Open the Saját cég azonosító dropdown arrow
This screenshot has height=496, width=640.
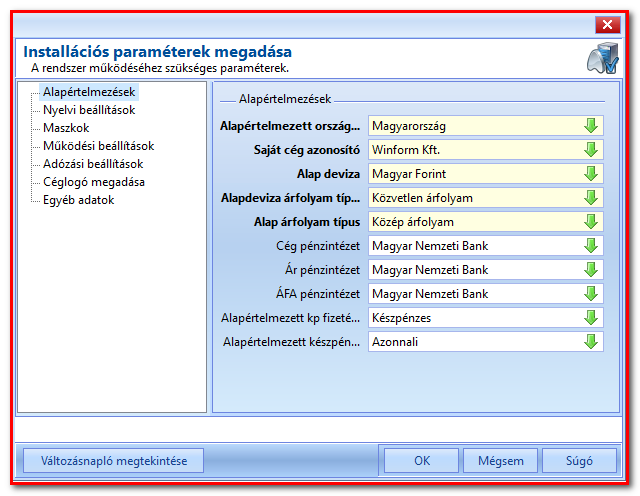click(591, 150)
